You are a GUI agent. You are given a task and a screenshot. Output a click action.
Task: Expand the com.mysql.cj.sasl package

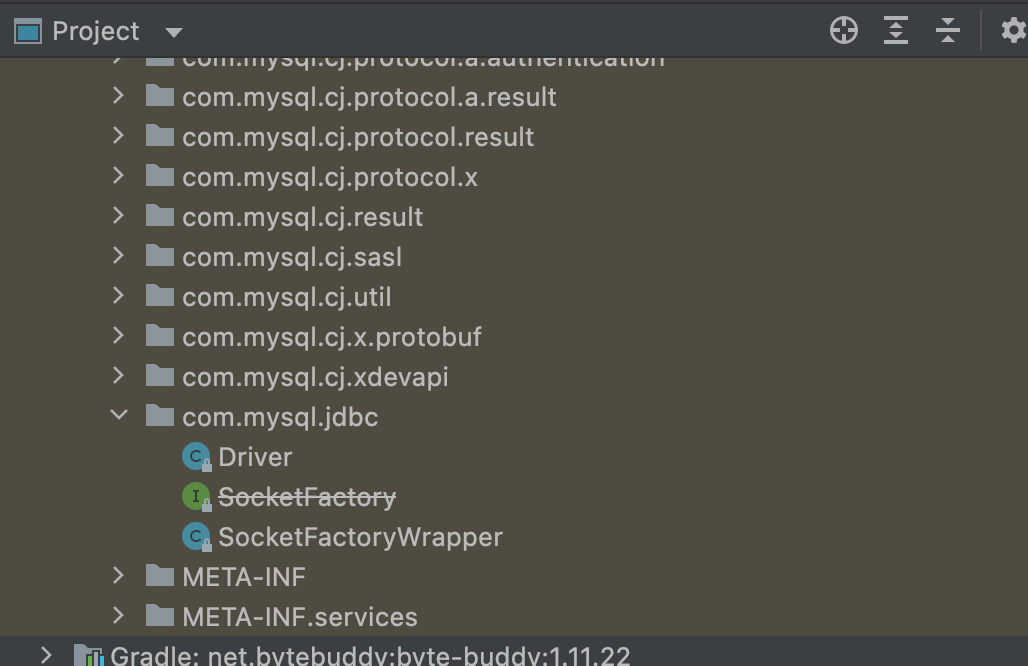(x=119, y=256)
